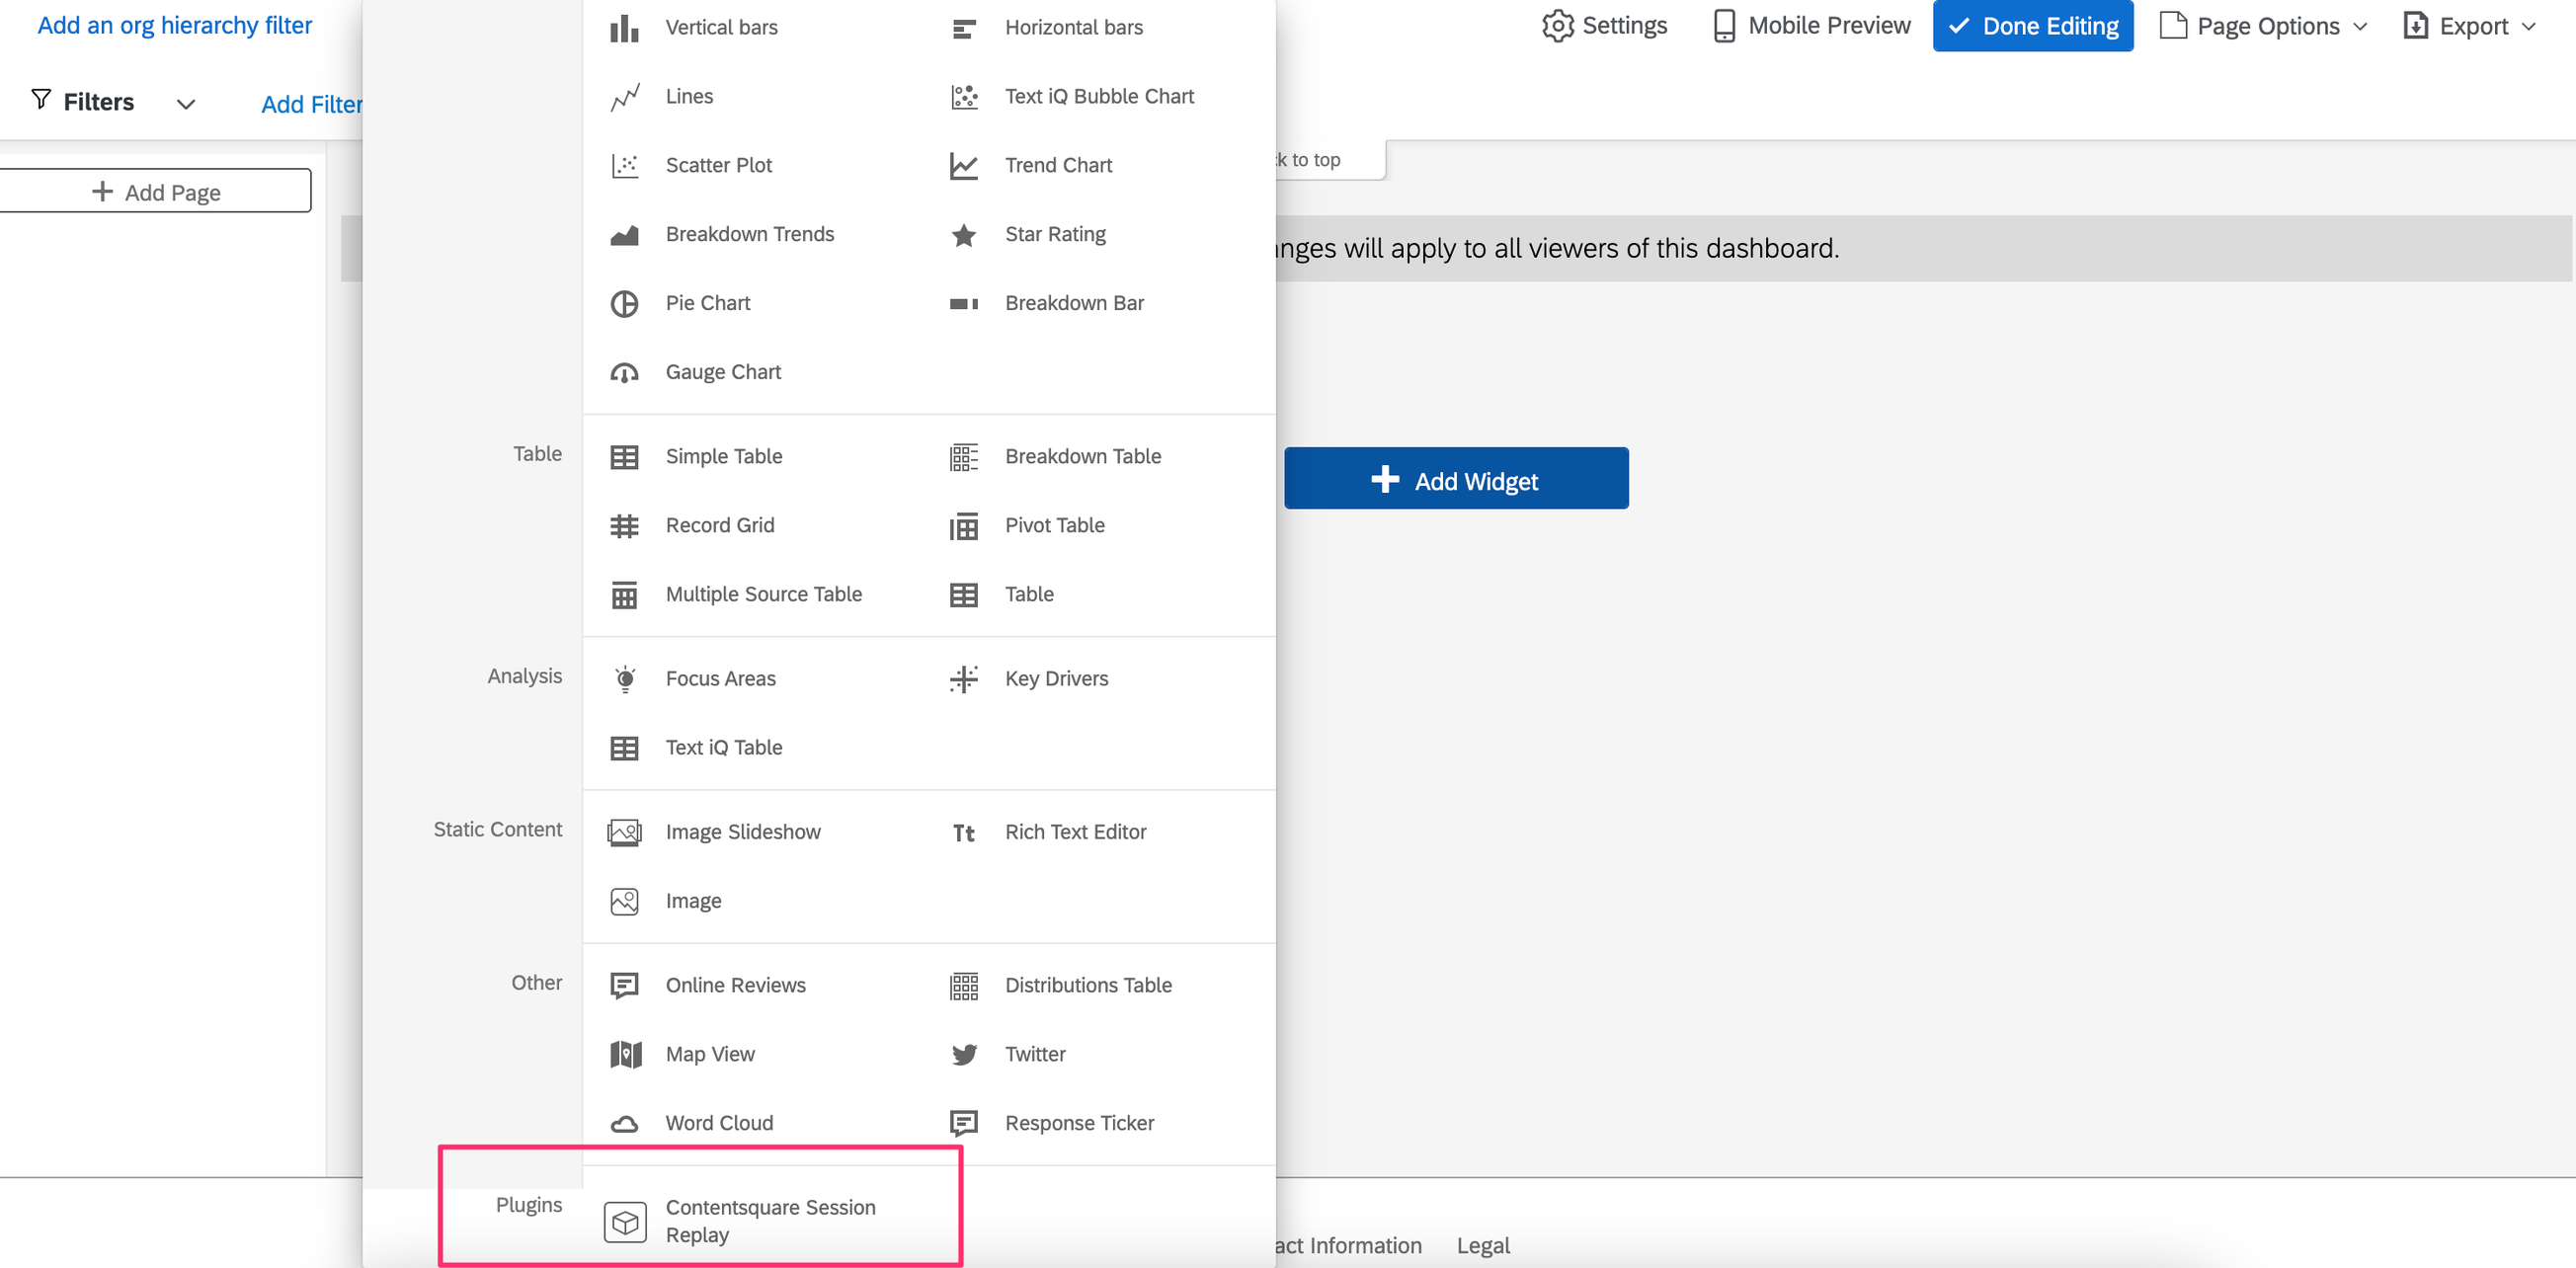
Task: Open the Add an org hierarchy filter link
Action: [174, 25]
